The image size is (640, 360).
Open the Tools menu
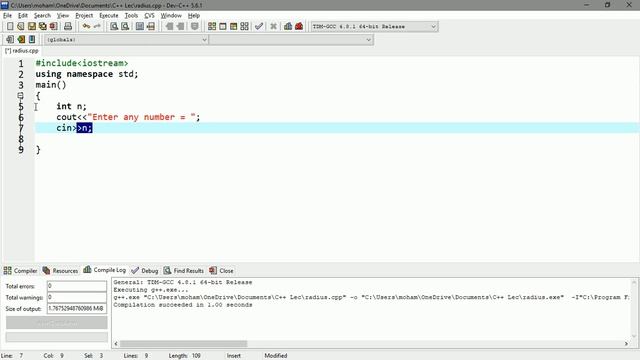point(131,16)
